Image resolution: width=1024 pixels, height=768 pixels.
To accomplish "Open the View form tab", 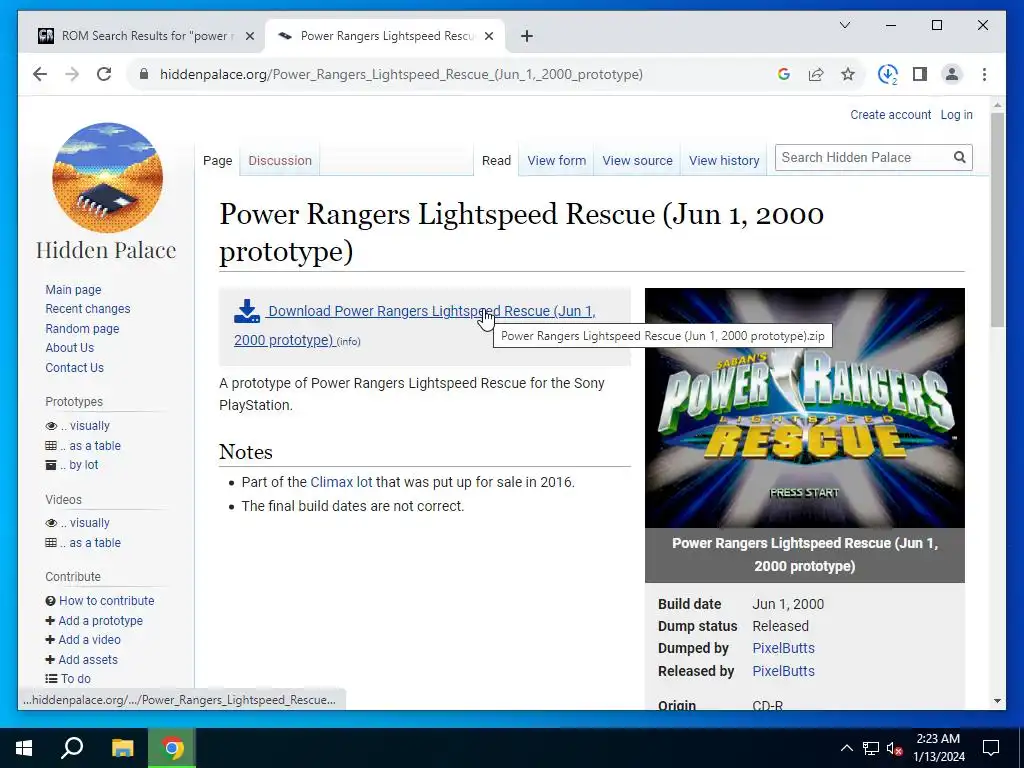I will 556,161.
